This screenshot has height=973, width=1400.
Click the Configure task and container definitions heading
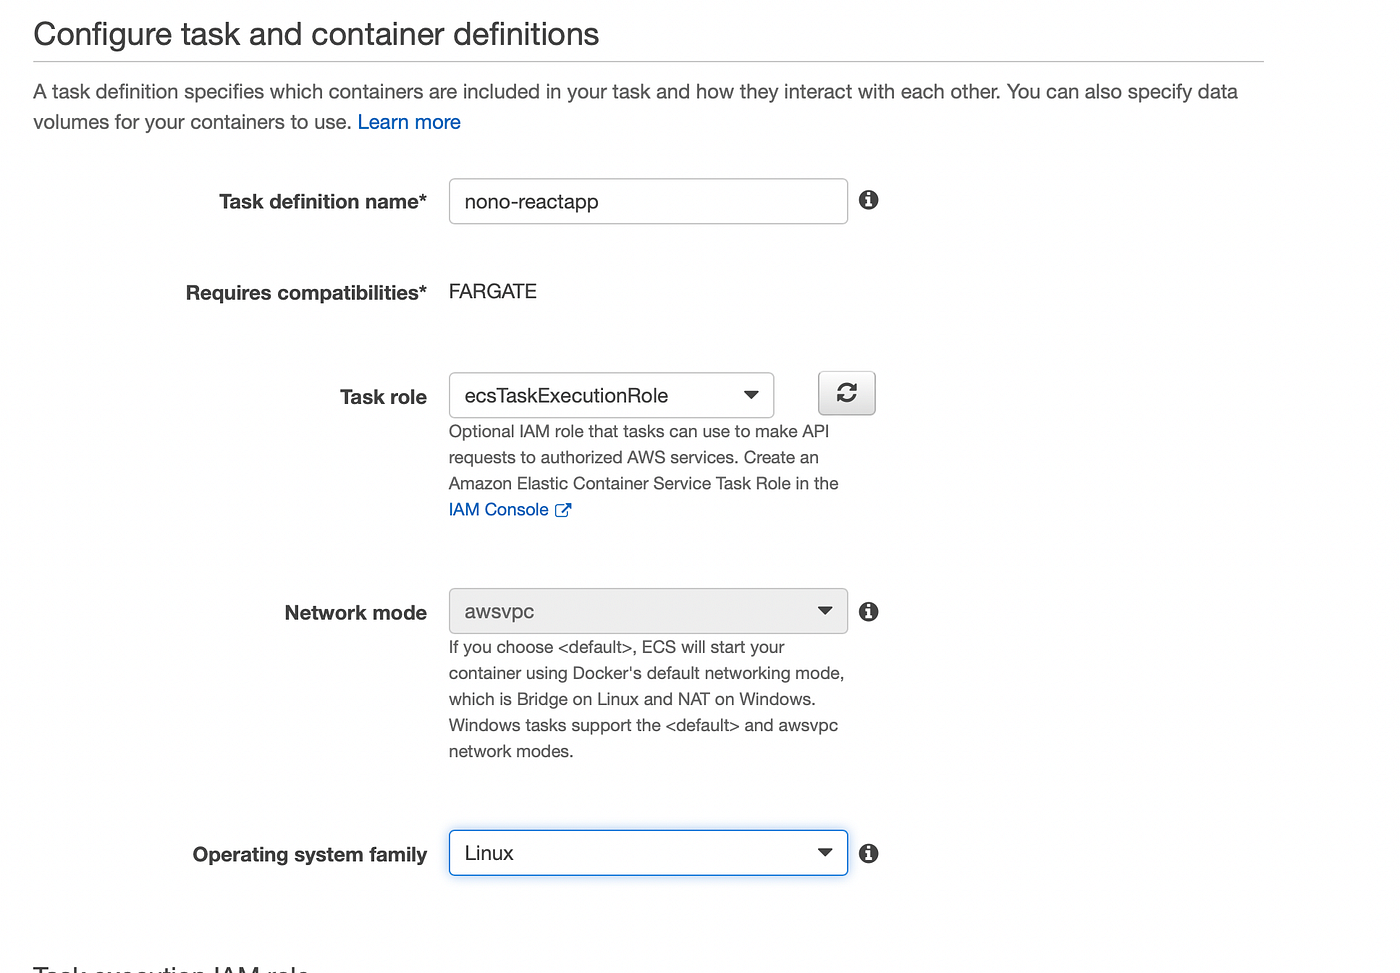(x=316, y=34)
